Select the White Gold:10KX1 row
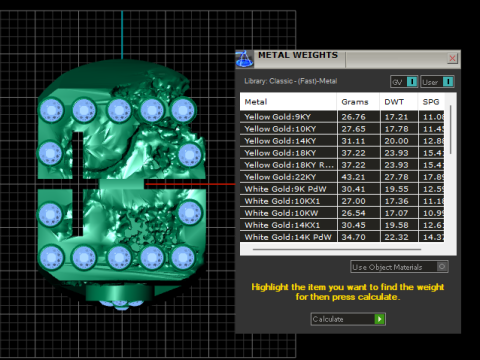 click(x=342, y=201)
